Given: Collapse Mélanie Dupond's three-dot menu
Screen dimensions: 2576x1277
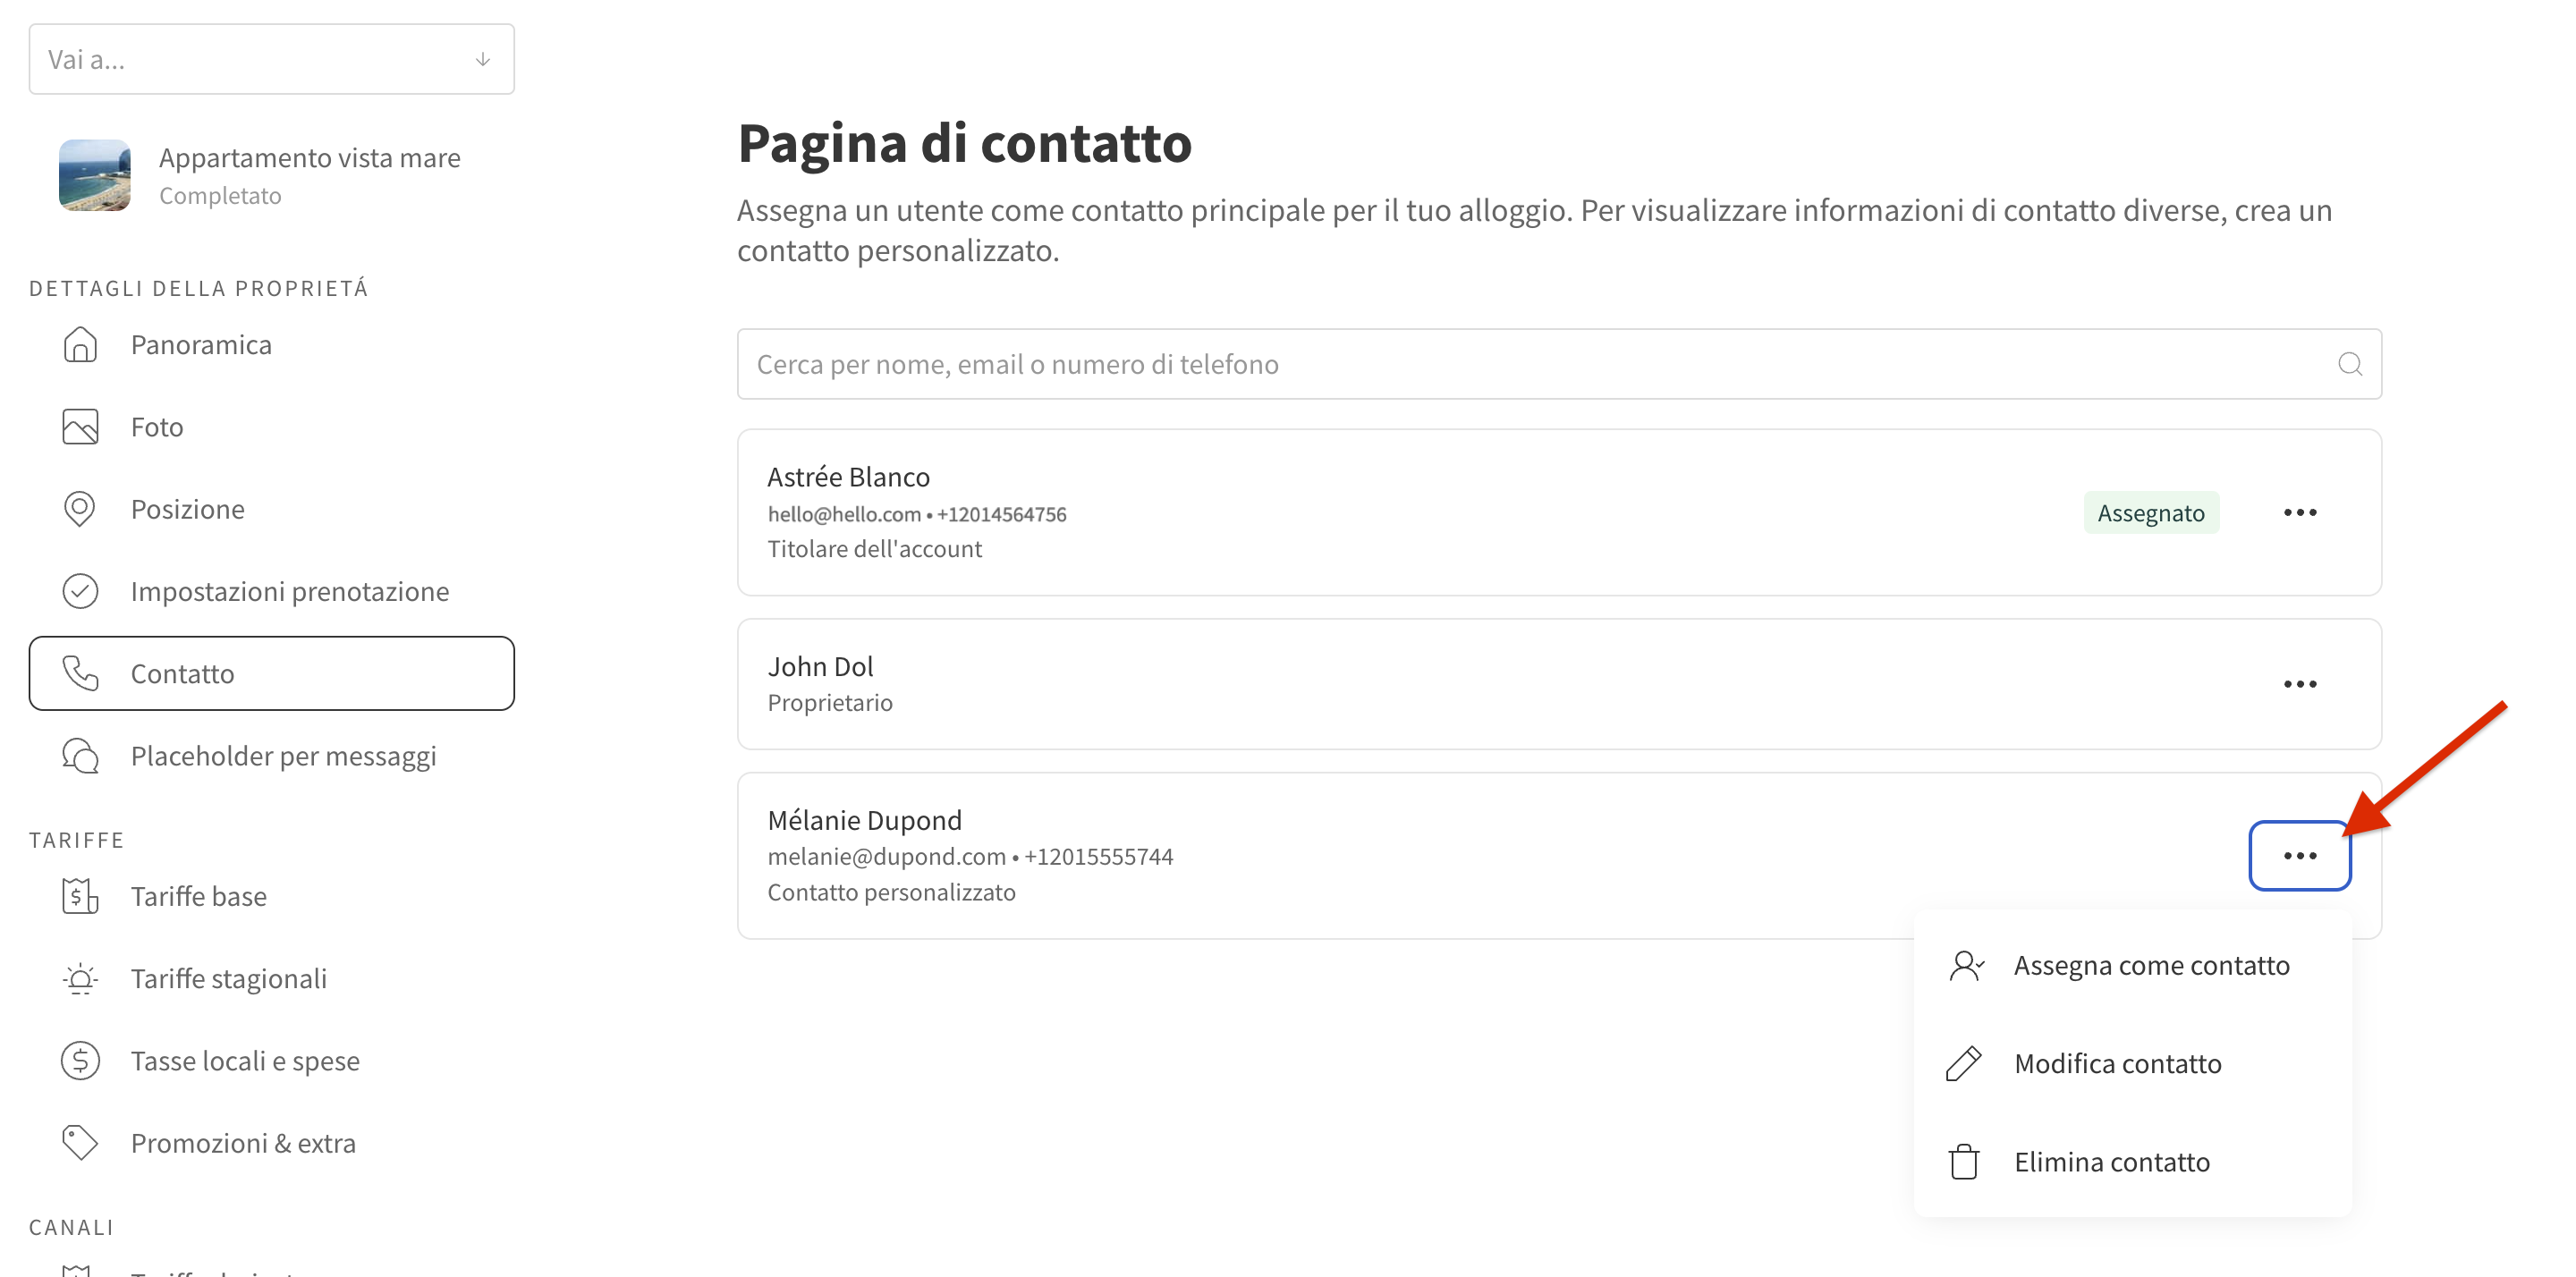Looking at the screenshot, I should pos(2300,856).
